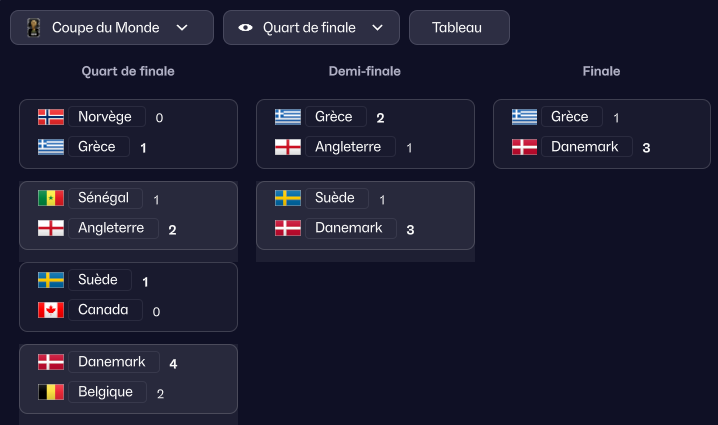The image size is (718, 425).
Task: Click the eye icon beside Quart de finale
Action: (x=246, y=28)
